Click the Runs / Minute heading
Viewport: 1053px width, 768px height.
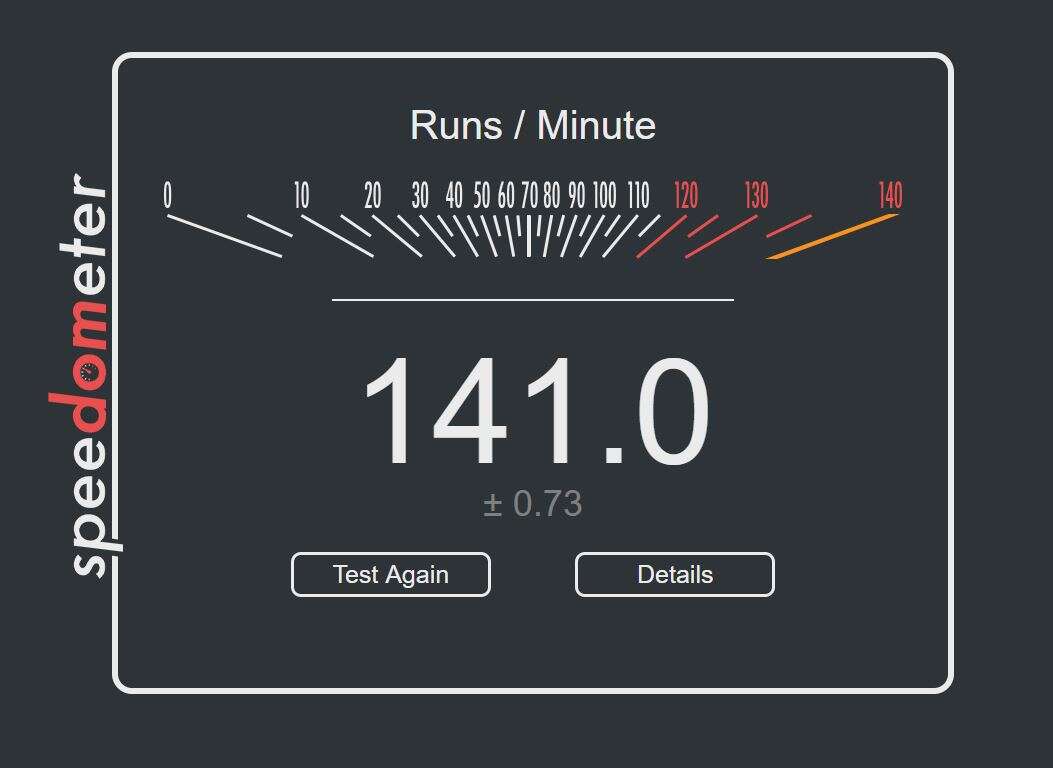(x=532, y=125)
